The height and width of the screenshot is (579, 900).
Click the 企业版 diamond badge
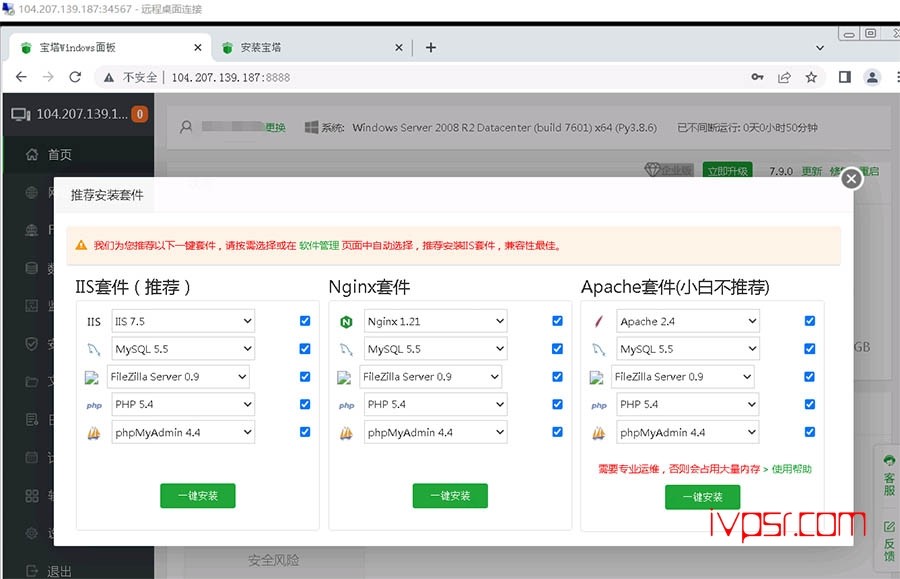tap(669, 170)
